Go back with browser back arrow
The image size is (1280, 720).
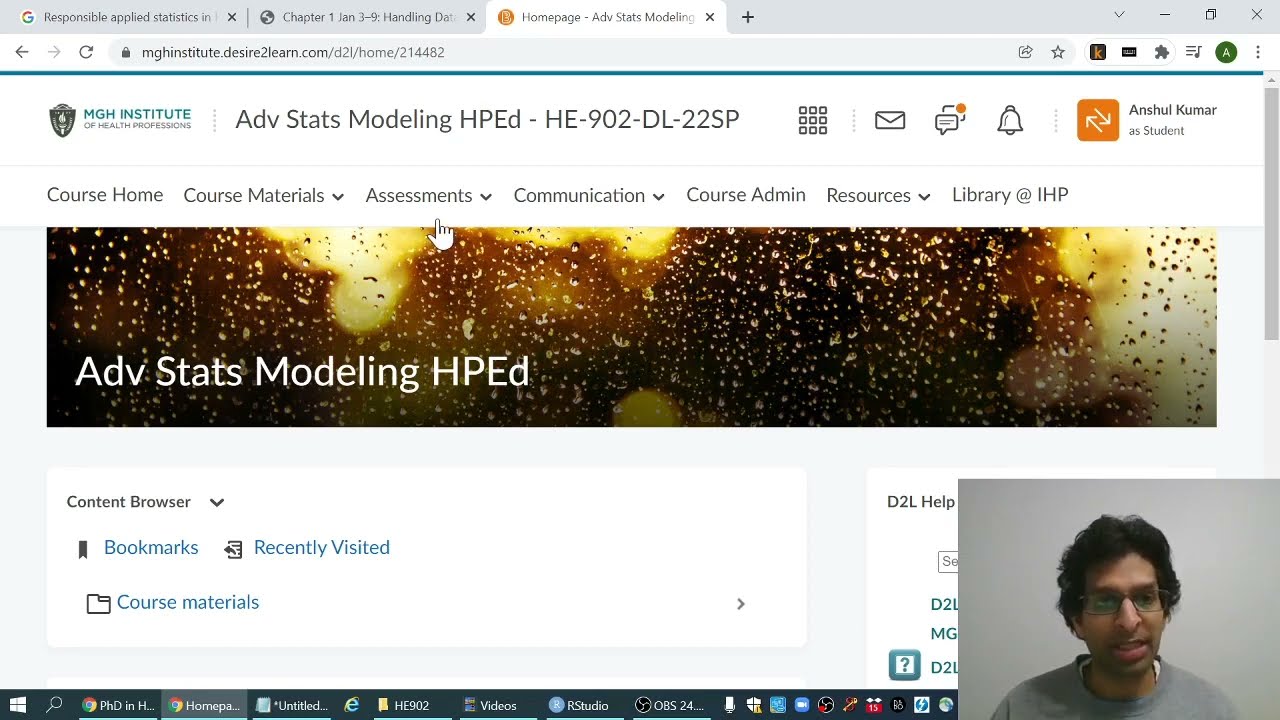[22, 52]
